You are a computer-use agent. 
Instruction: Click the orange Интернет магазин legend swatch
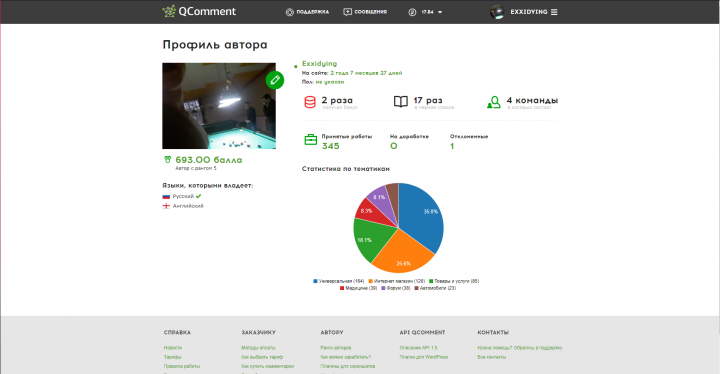coord(371,281)
